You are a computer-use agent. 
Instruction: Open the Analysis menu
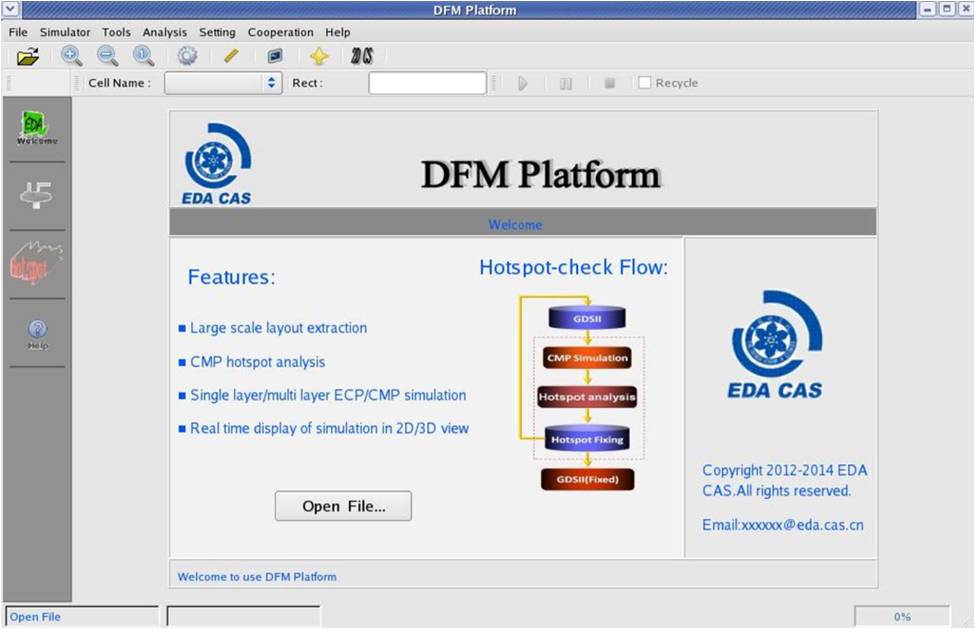164,32
